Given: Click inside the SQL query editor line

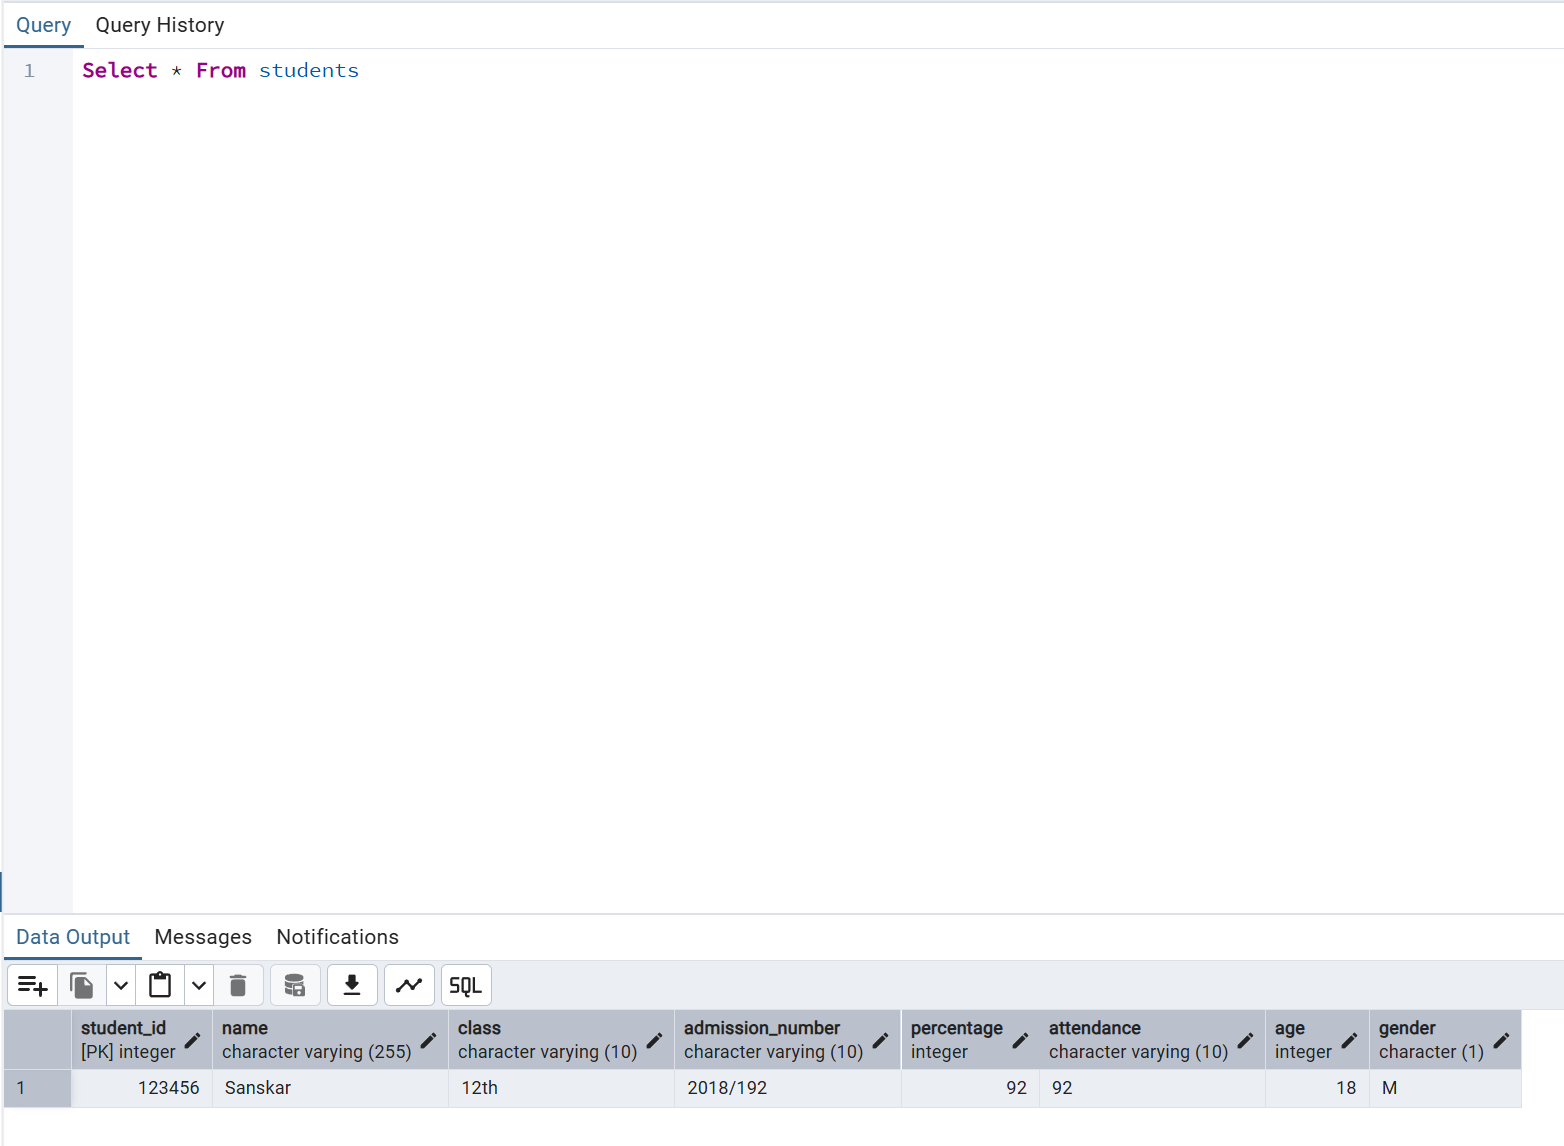Looking at the screenshot, I should 600,71.
